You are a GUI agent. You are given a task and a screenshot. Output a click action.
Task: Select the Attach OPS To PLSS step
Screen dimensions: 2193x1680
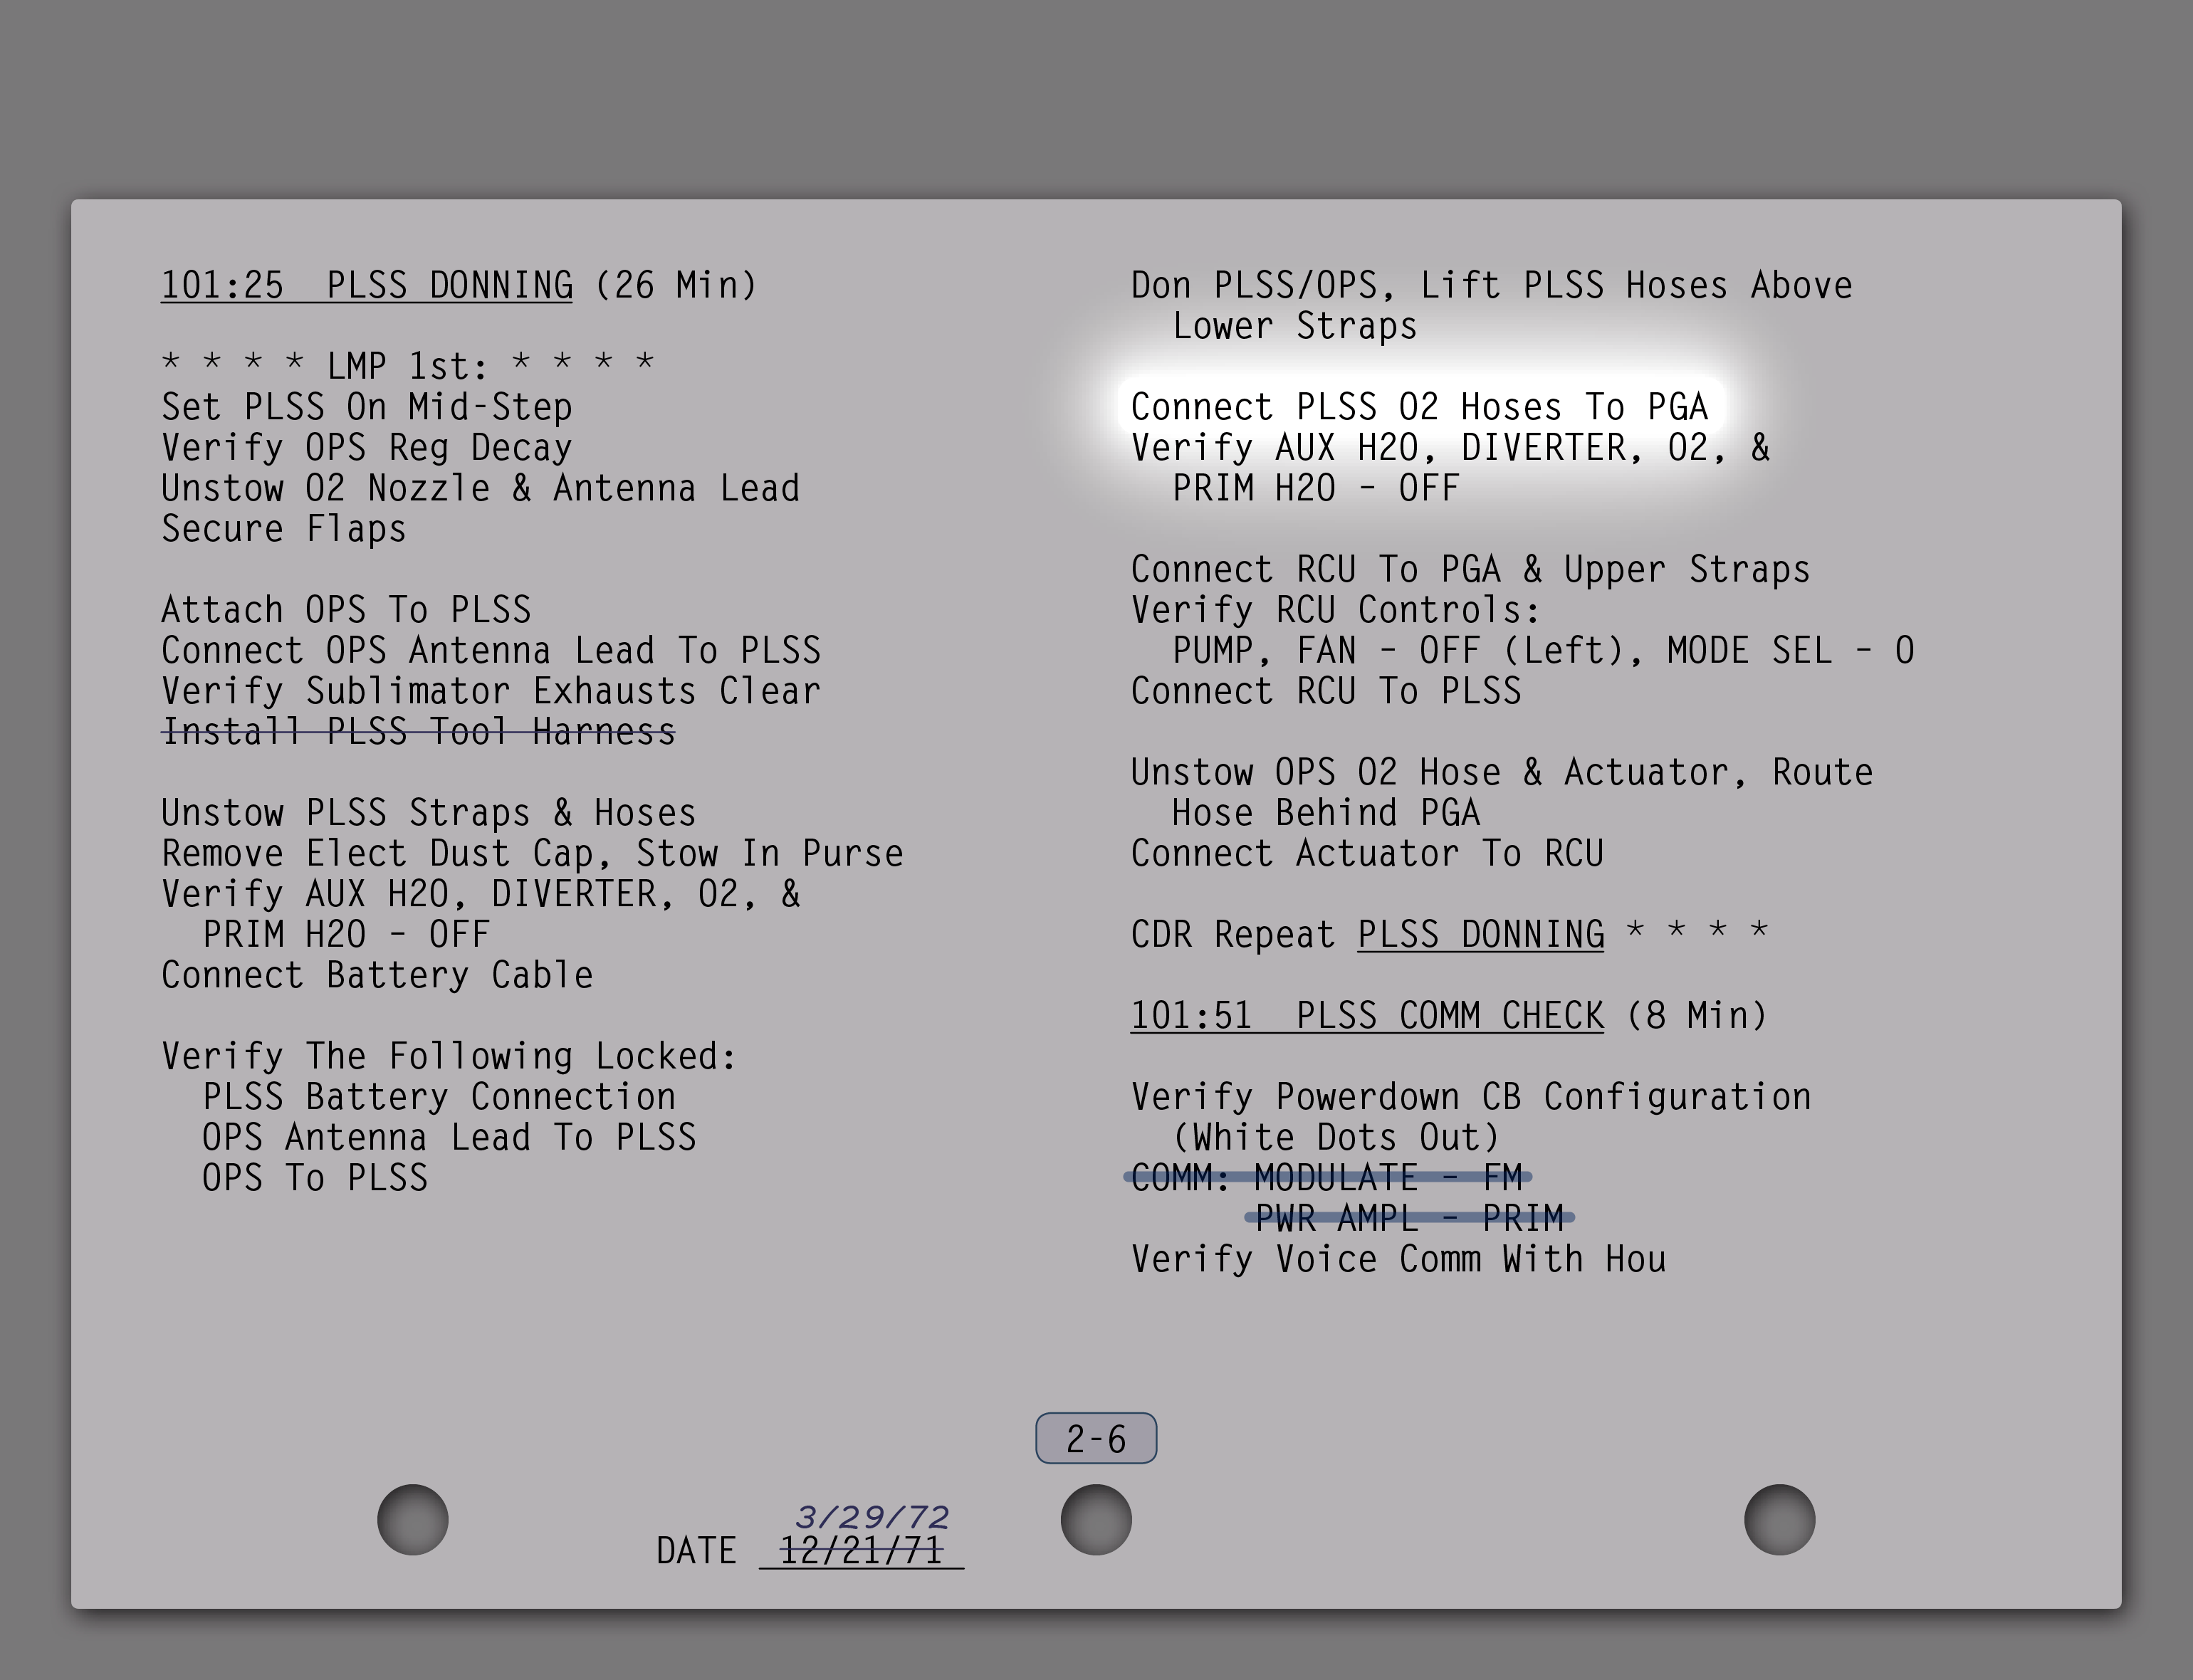coord(346,610)
